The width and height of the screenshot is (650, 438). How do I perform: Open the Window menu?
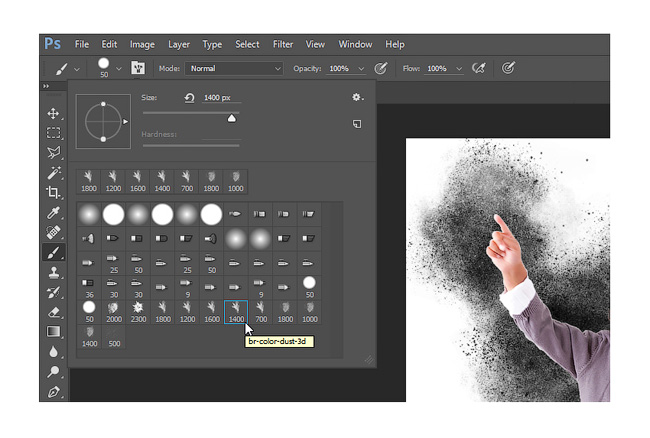[x=355, y=44]
